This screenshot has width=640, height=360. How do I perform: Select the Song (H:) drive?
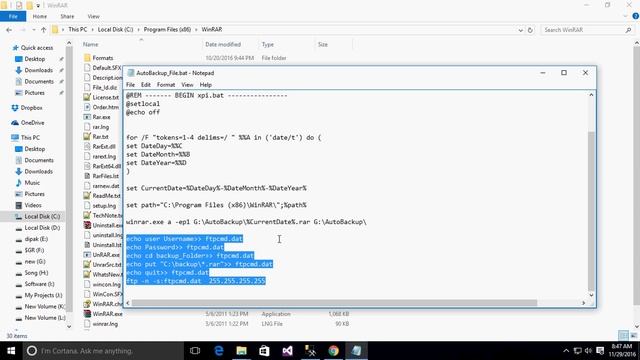tap(36, 273)
